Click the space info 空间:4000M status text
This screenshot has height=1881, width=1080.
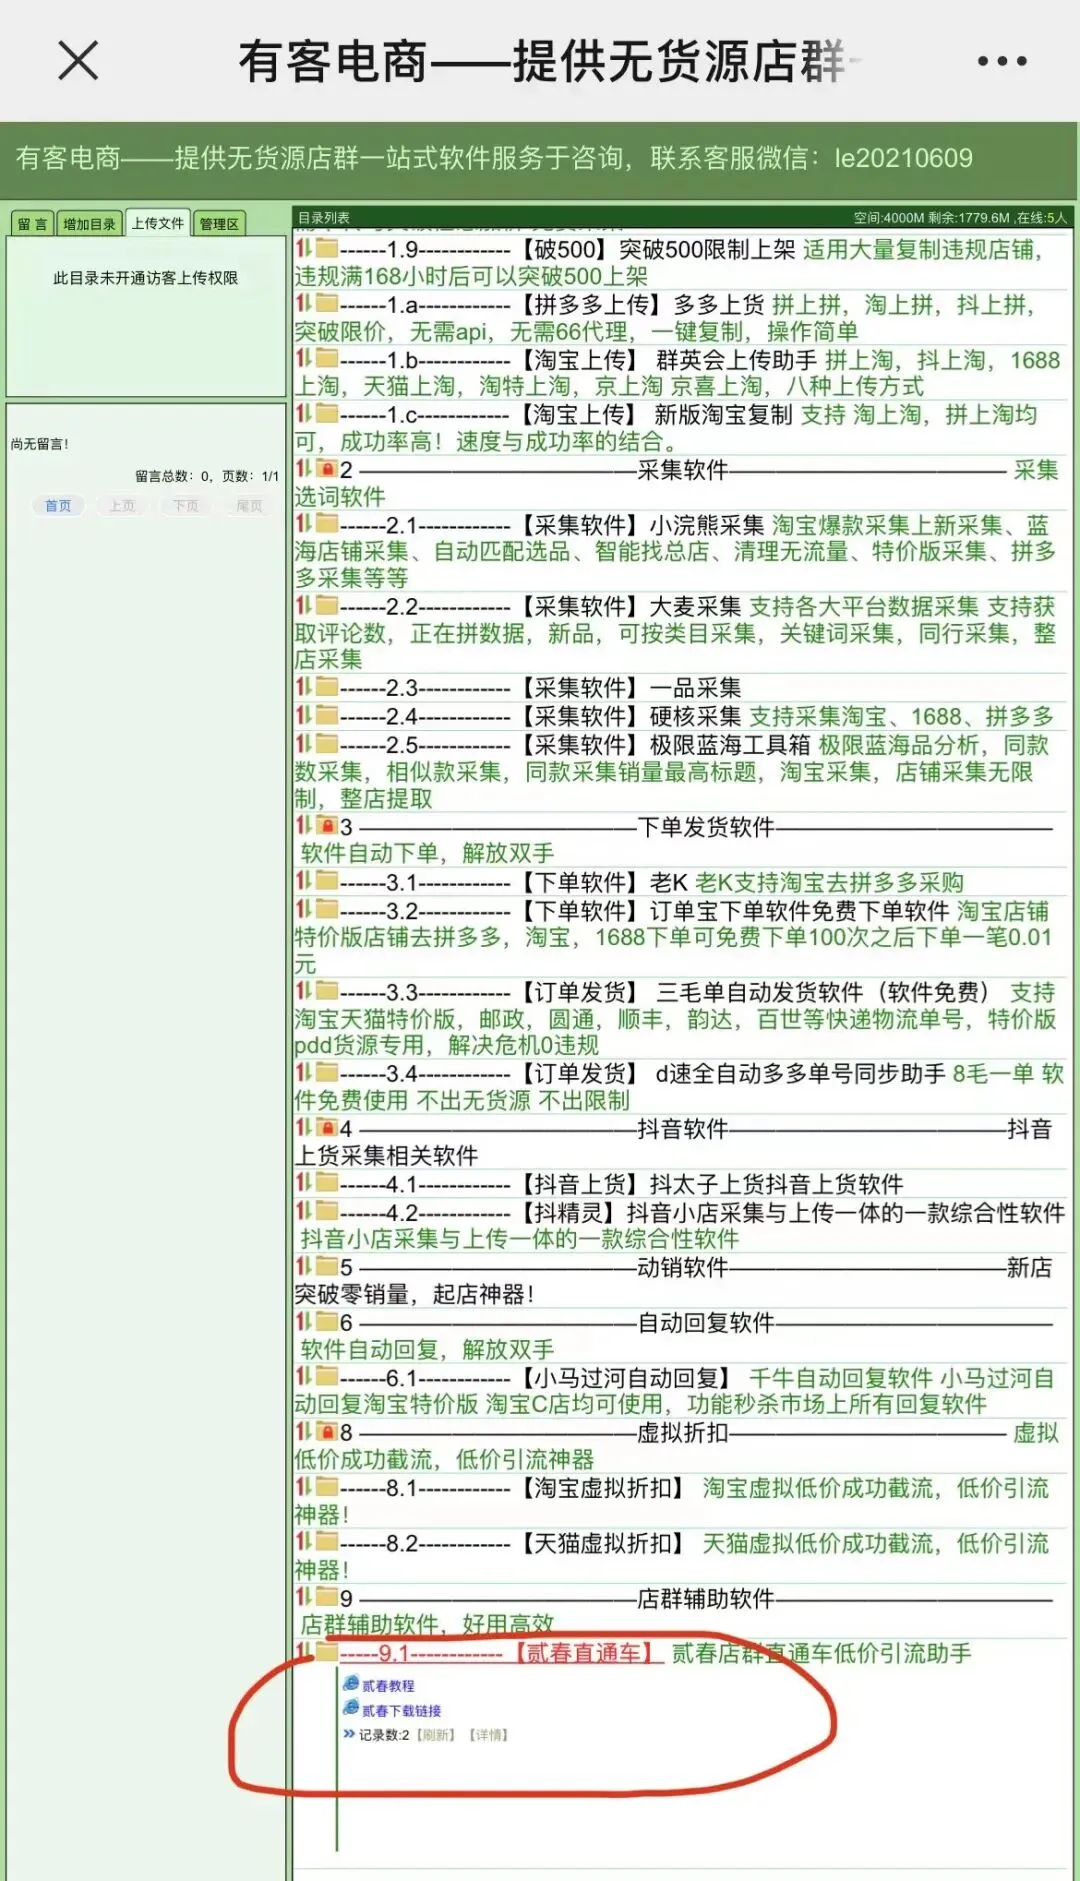[x=960, y=218]
